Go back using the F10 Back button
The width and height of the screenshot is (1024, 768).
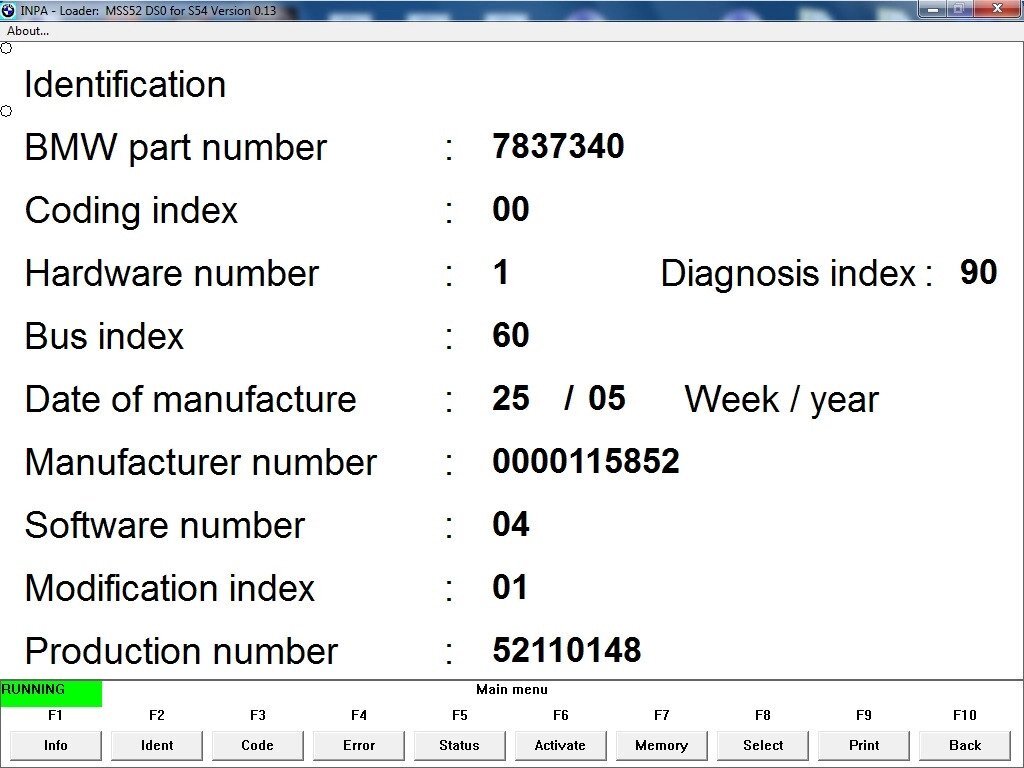965,745
